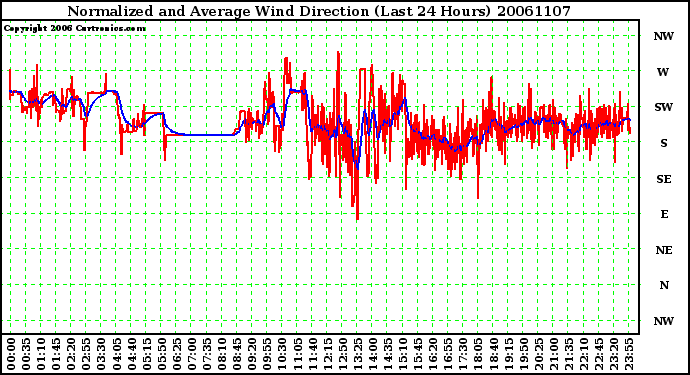Click the 21:35 time axis label

[x=568, y=354]
